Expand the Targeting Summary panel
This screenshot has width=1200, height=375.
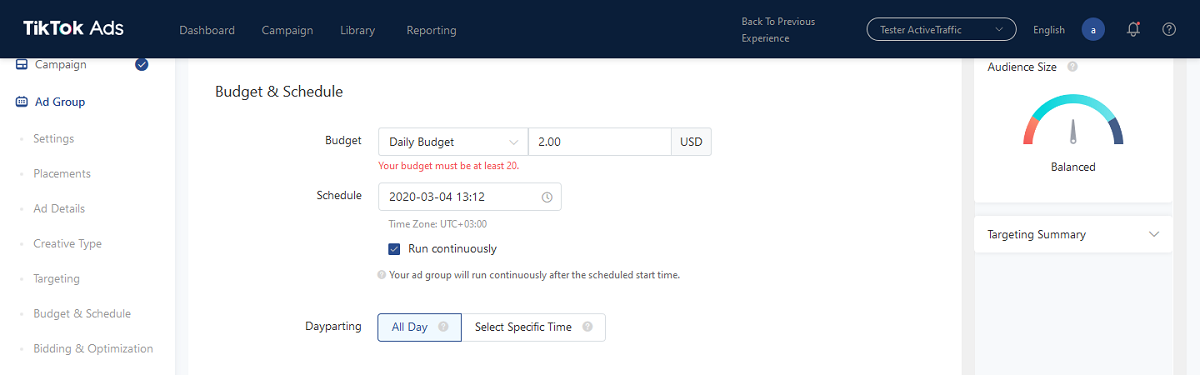point(1073,234)
